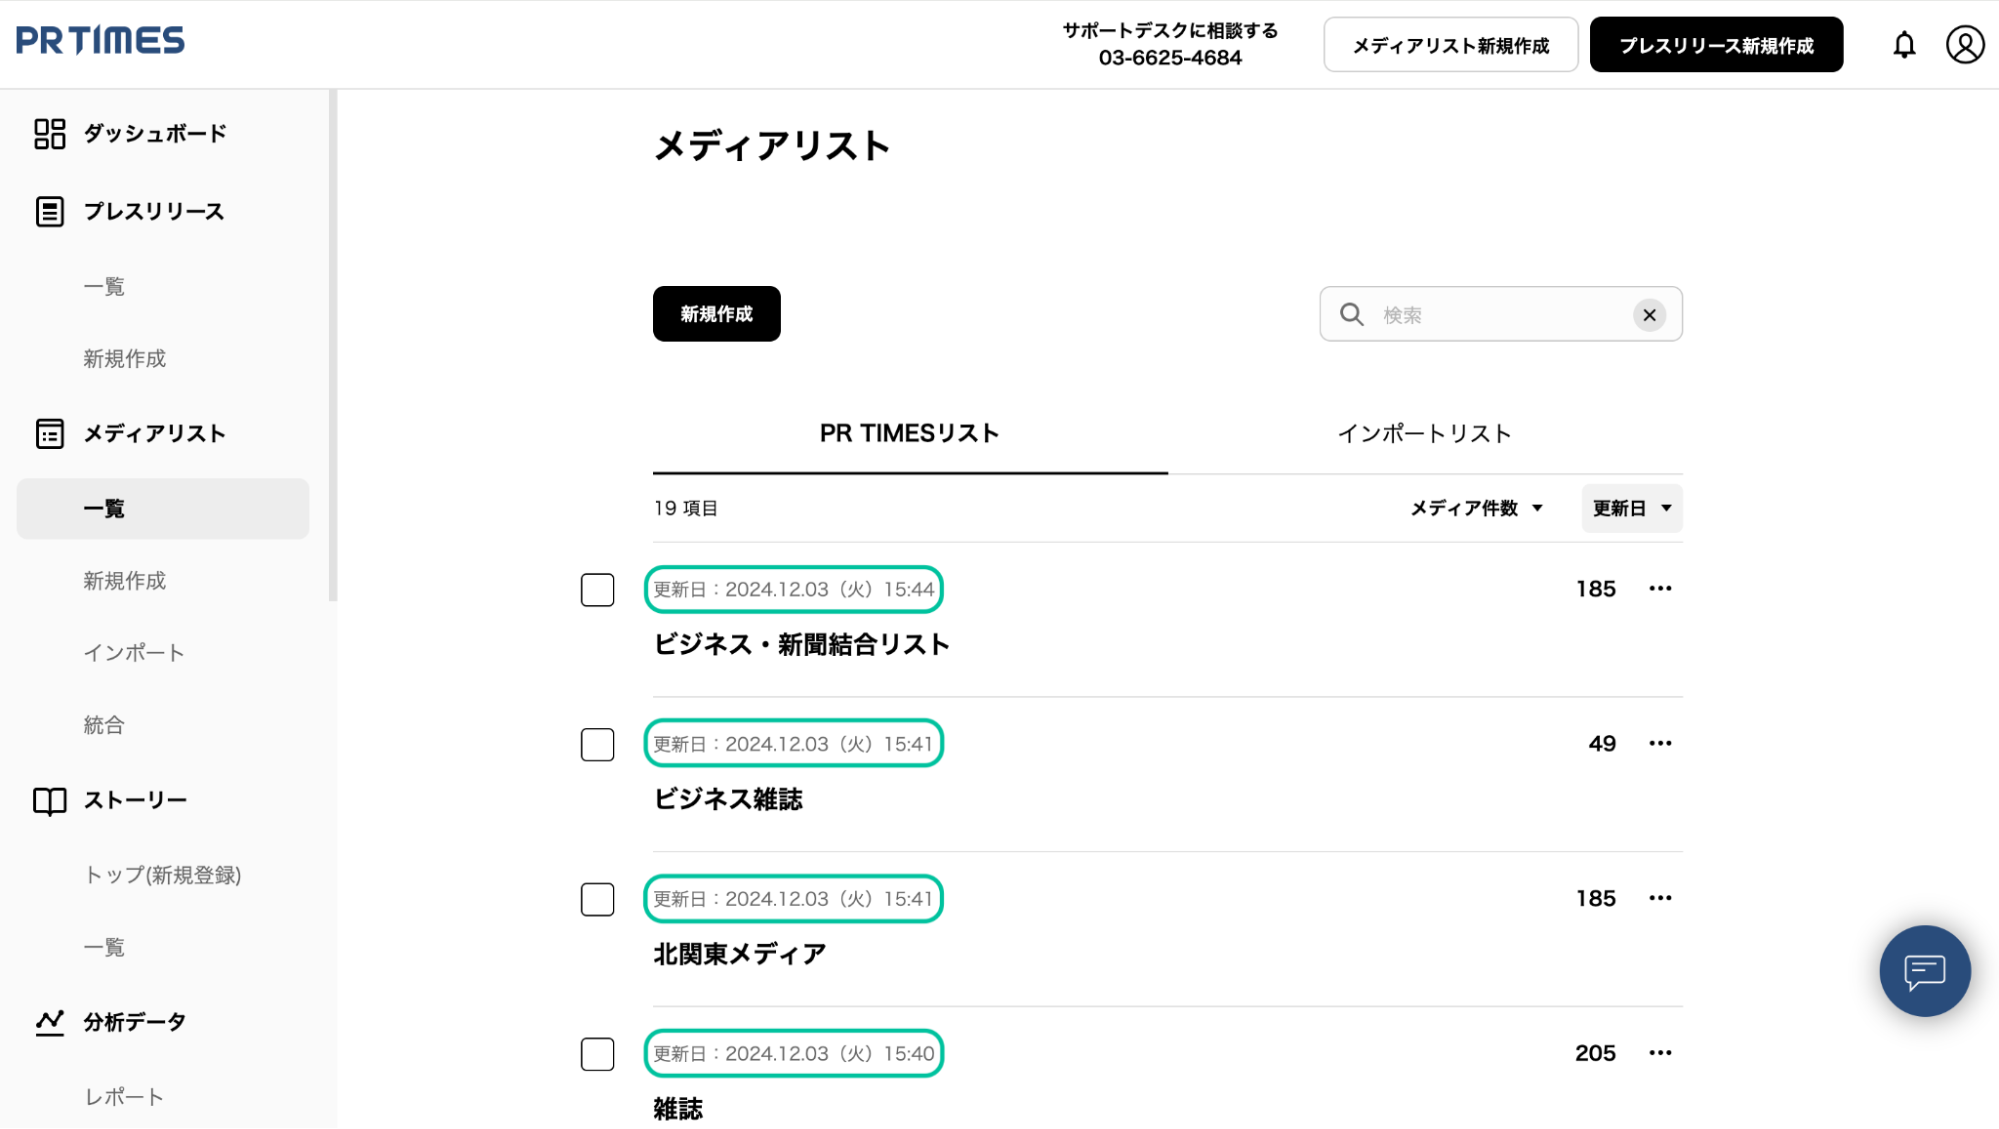Click the ストーリー book icon in sidebar

tap(49, 801)
